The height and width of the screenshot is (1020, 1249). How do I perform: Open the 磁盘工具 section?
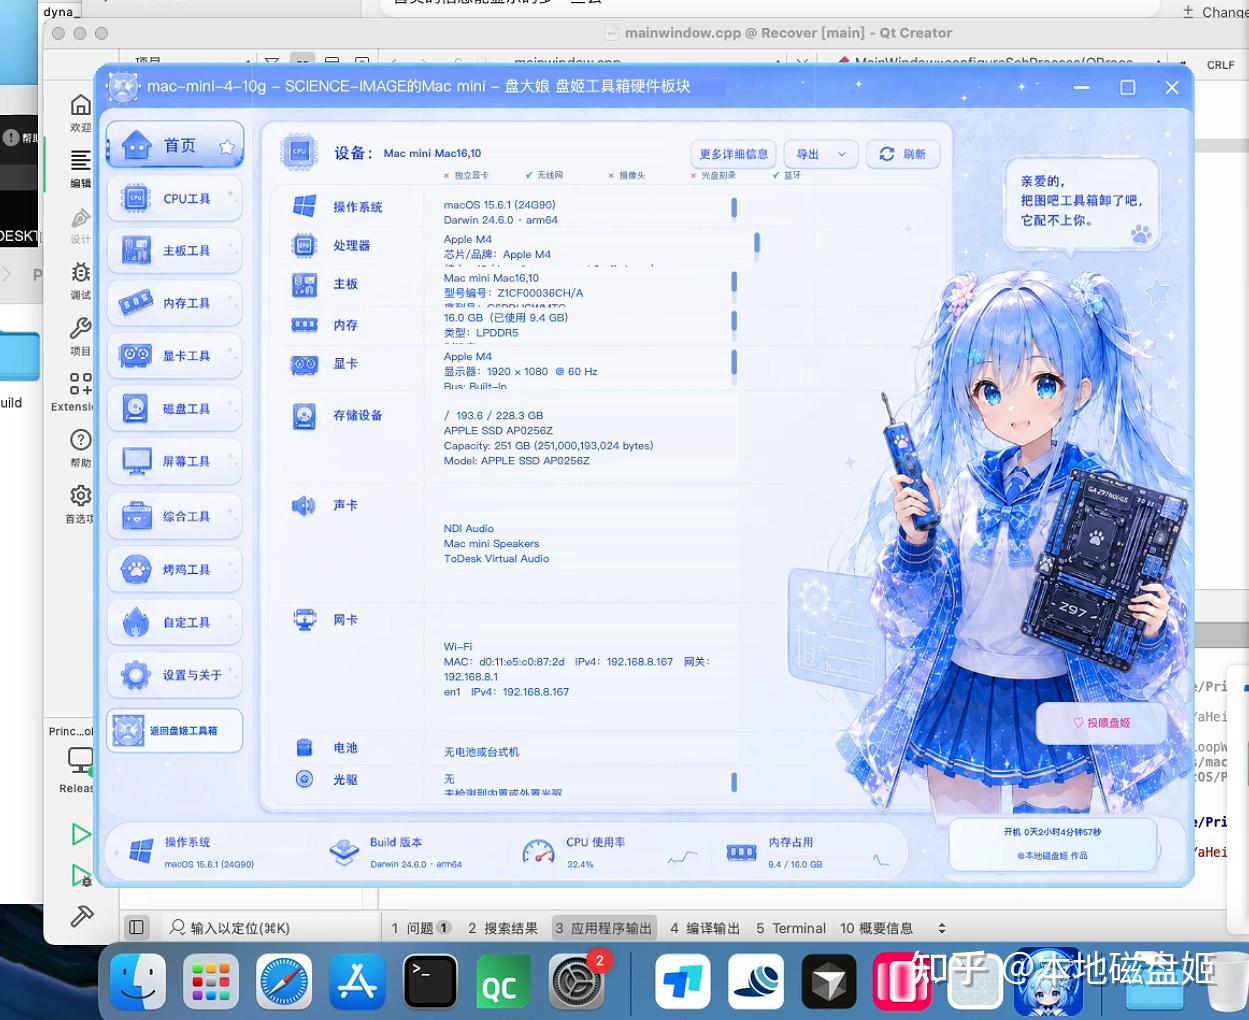pyautogui.click(x=174, y=409)
